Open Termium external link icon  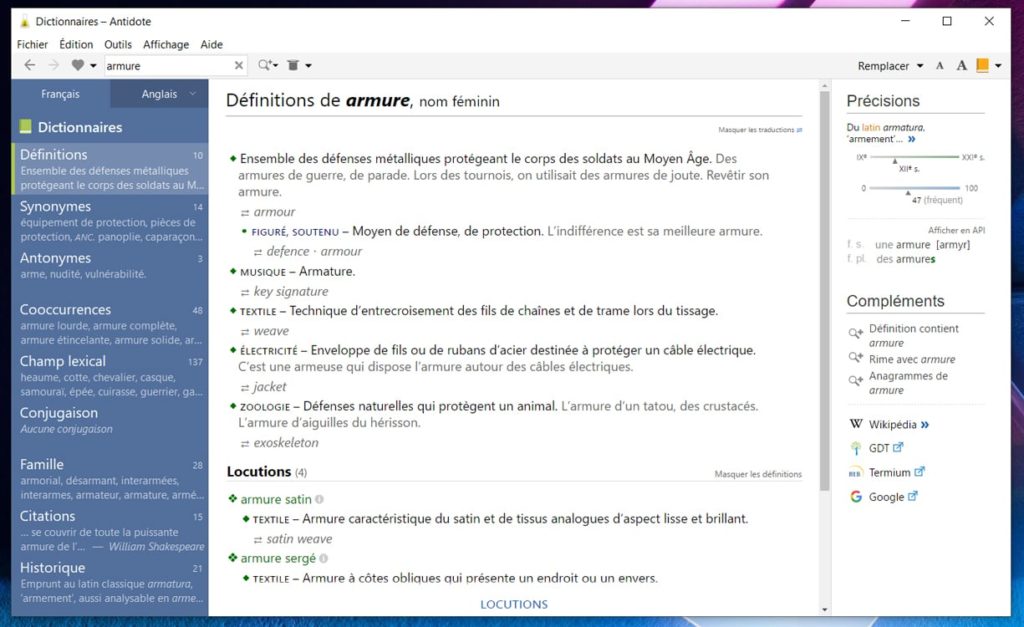920,472
